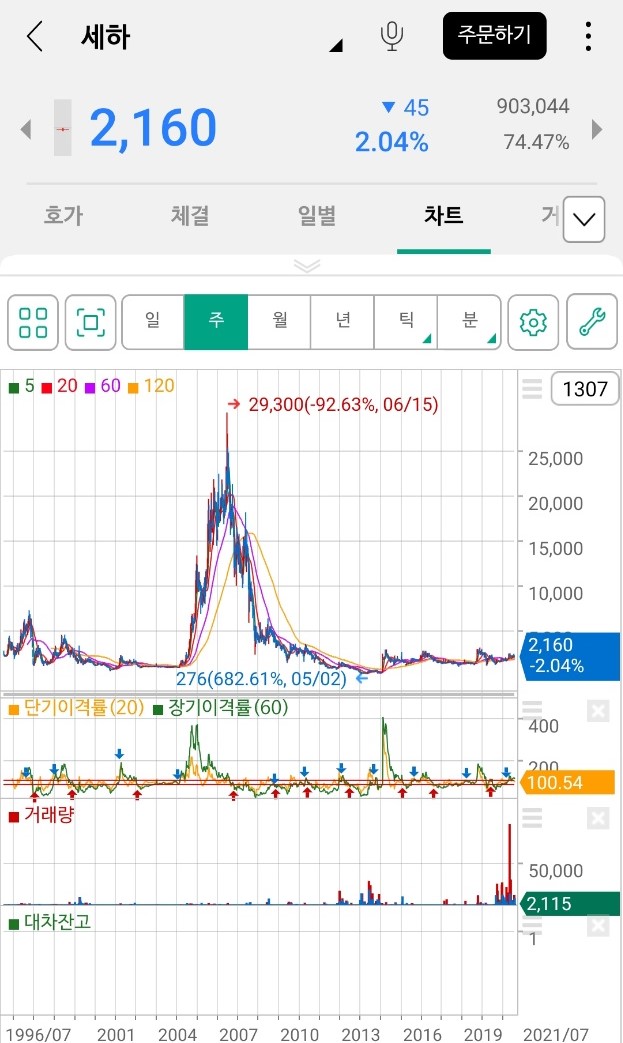Tap the 대차잔고 legend label
Screen dimensions: 623x1043
click(50, 922)
